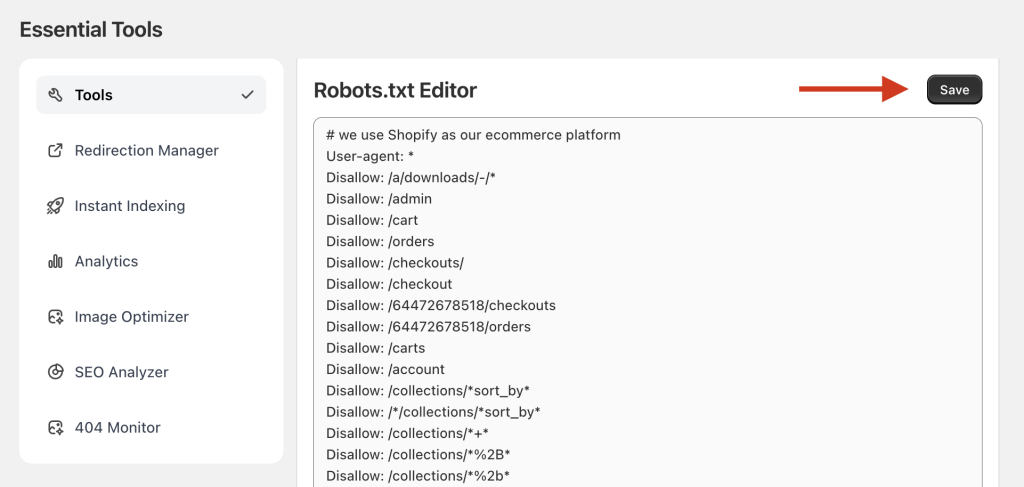Click the line 'Disallow: /collections/*+*'
Screen dimensions: 1024x487
coord(408,433)
